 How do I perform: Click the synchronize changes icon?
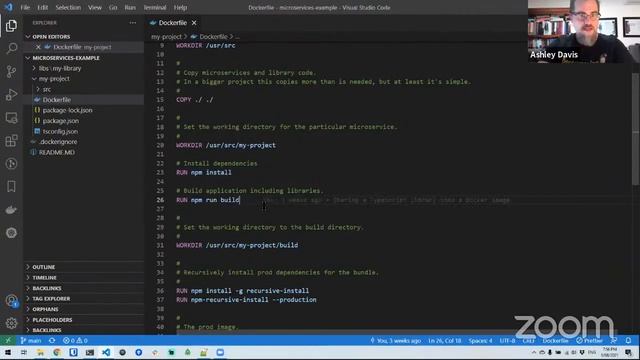pos(52,340)
